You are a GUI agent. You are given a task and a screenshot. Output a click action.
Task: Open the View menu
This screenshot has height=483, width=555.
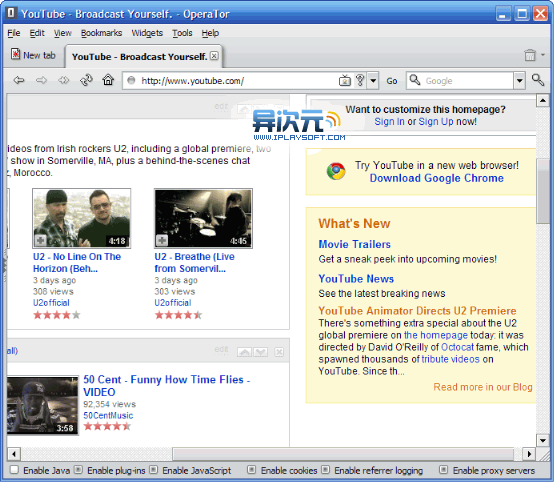(63, 33)
